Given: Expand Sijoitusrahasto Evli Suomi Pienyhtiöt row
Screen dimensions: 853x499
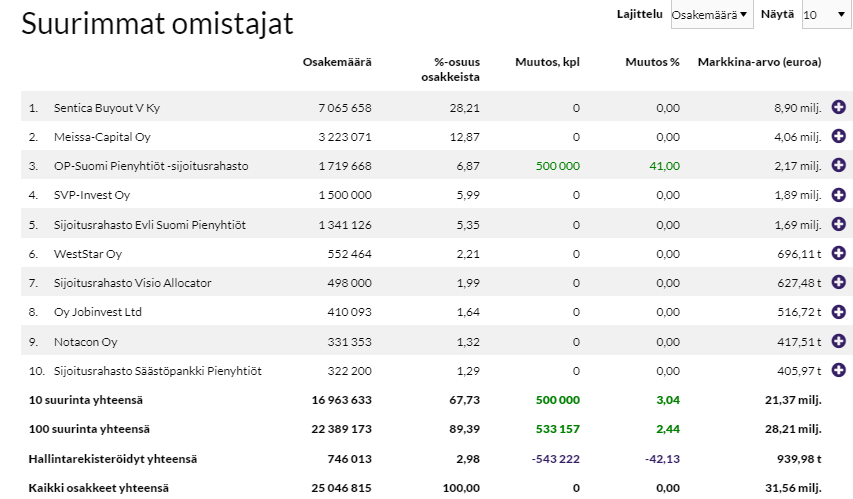Looking at the screenshot, I should coord(838,224).
